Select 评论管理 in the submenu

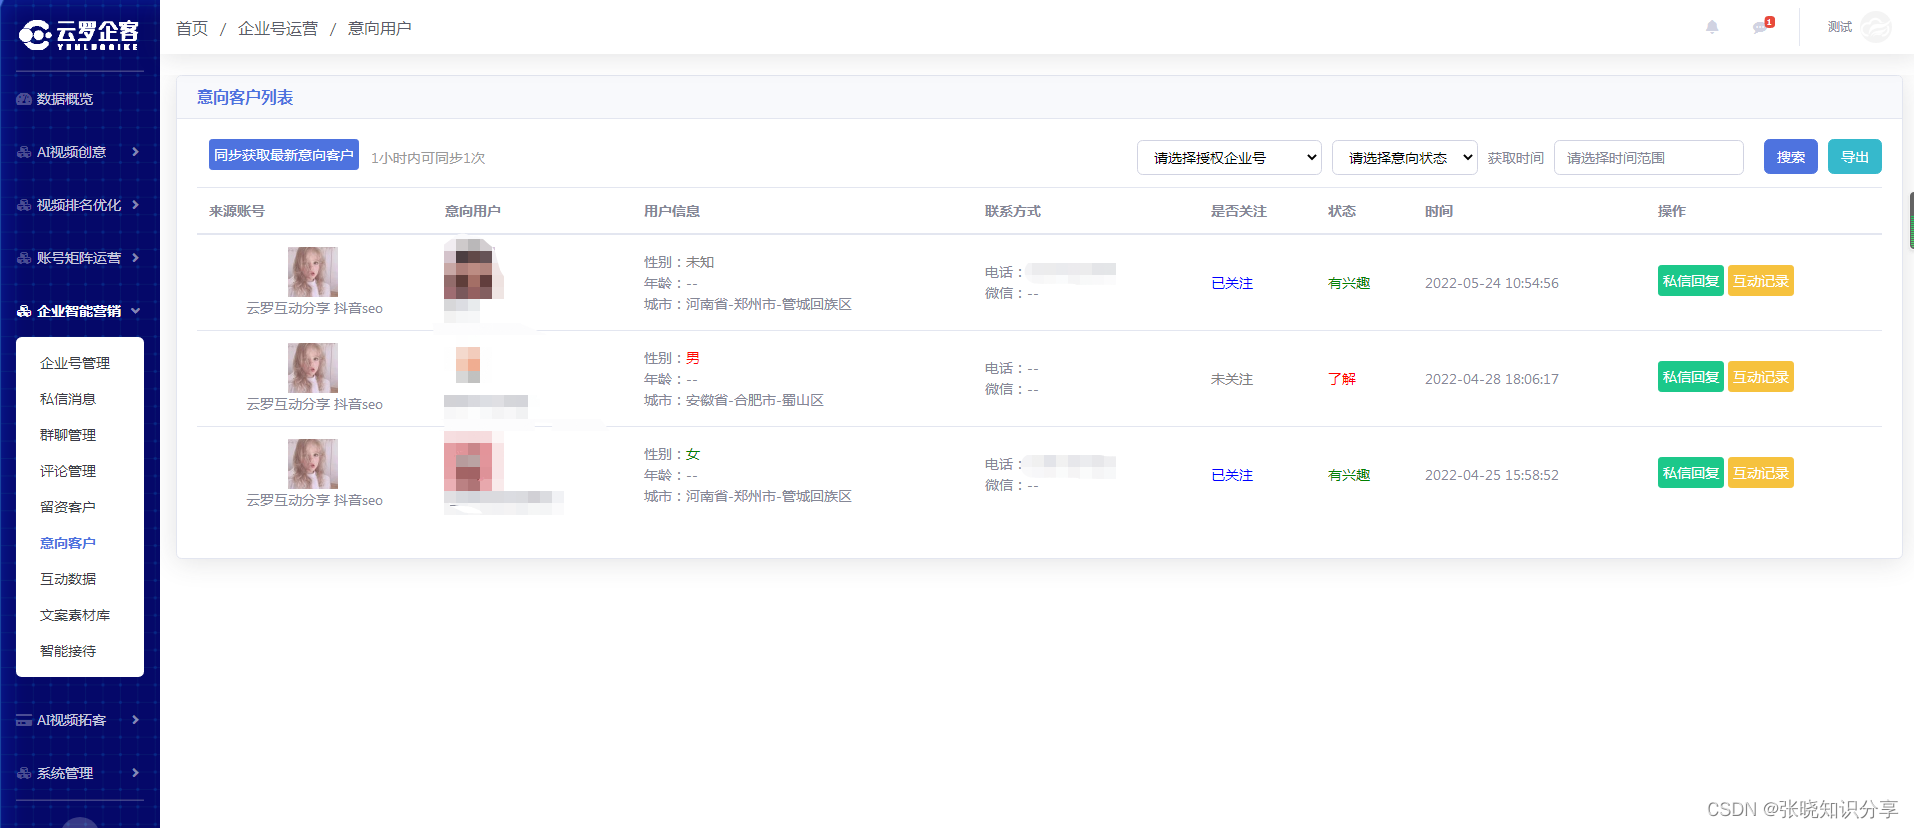68,471
